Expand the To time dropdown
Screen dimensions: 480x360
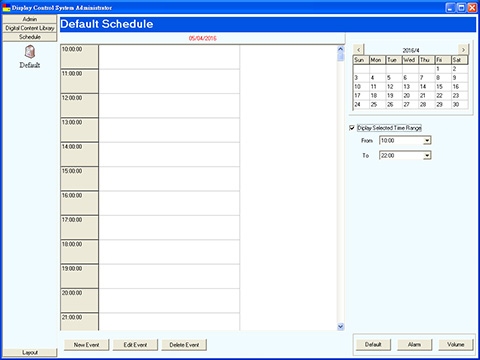pyautogui.click(x=427, y=155)
